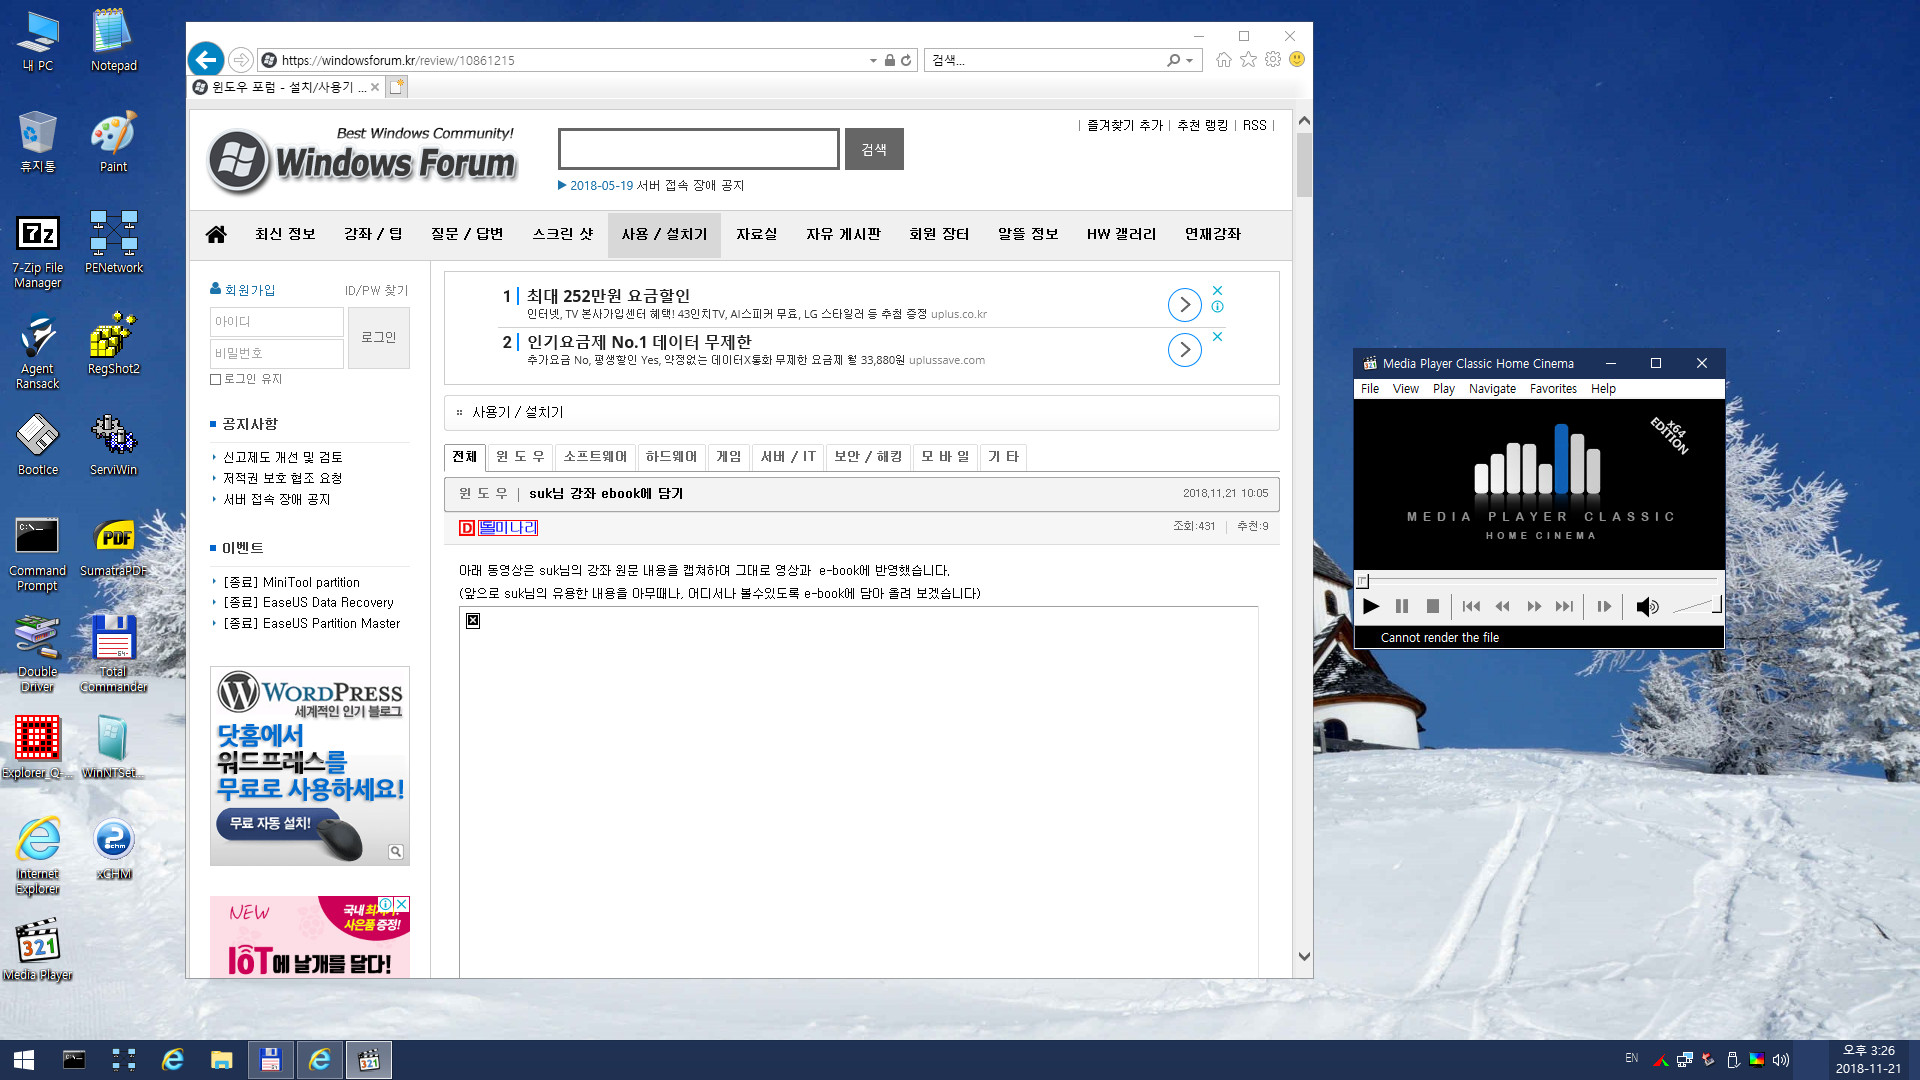Click the Windows Forum home icon
The image size is (1920, 1080).
(x=216, y=234)
